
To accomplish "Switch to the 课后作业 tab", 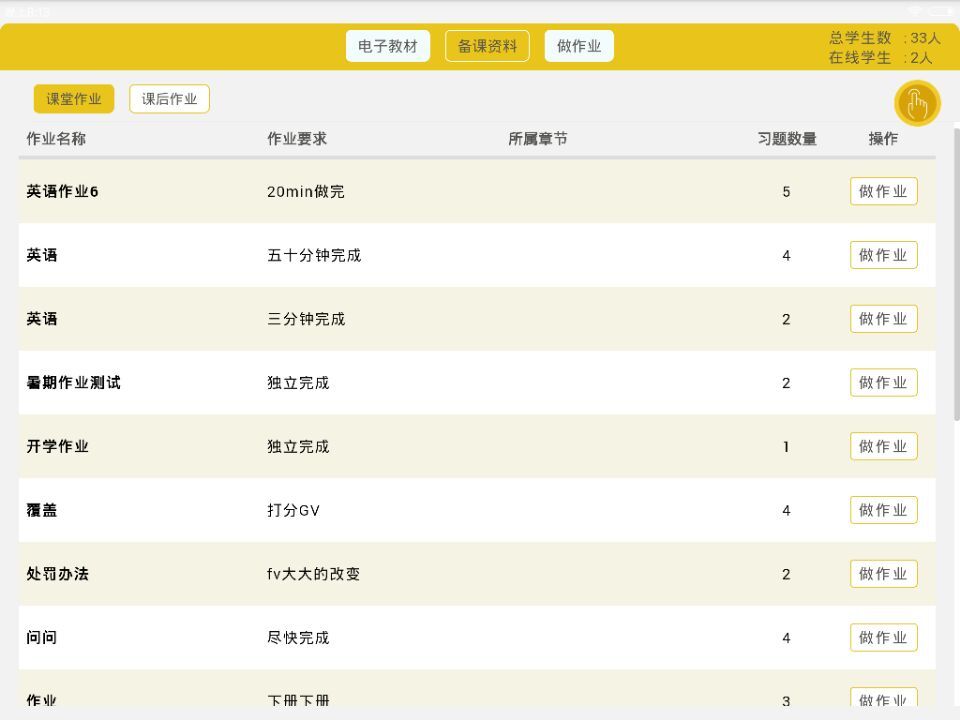I will click(x=168, y=98).
